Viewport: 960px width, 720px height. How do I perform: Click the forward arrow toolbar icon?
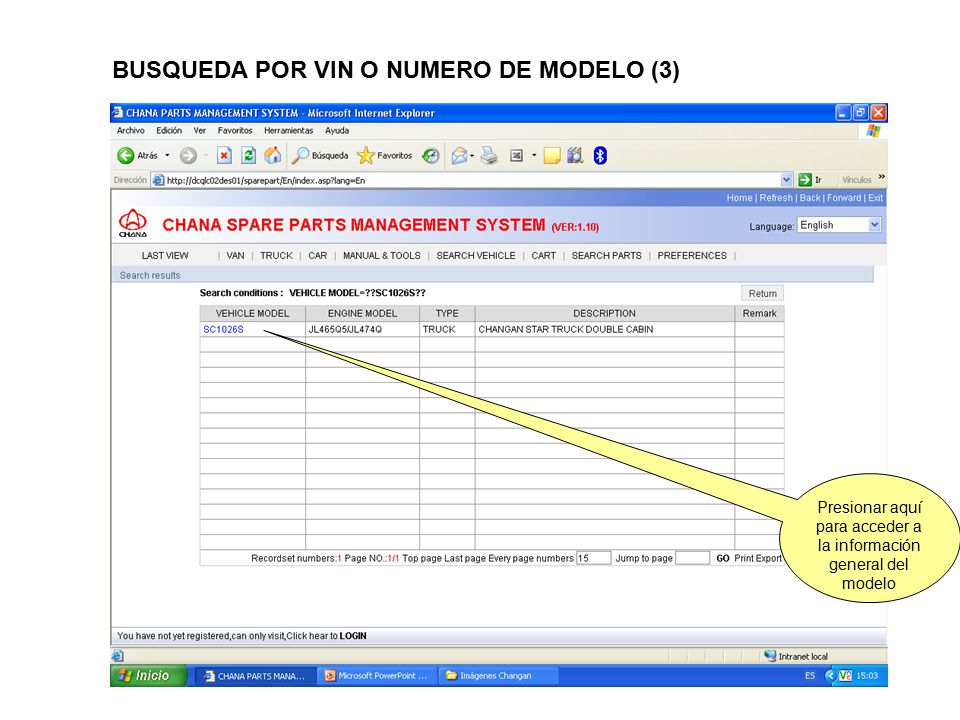point(188,156)
